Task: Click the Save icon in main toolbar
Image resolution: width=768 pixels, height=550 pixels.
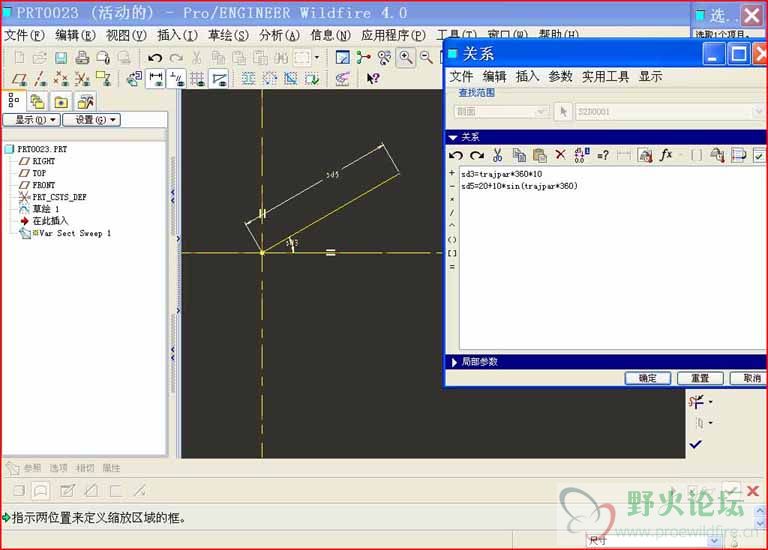Action: click(61, 58)
